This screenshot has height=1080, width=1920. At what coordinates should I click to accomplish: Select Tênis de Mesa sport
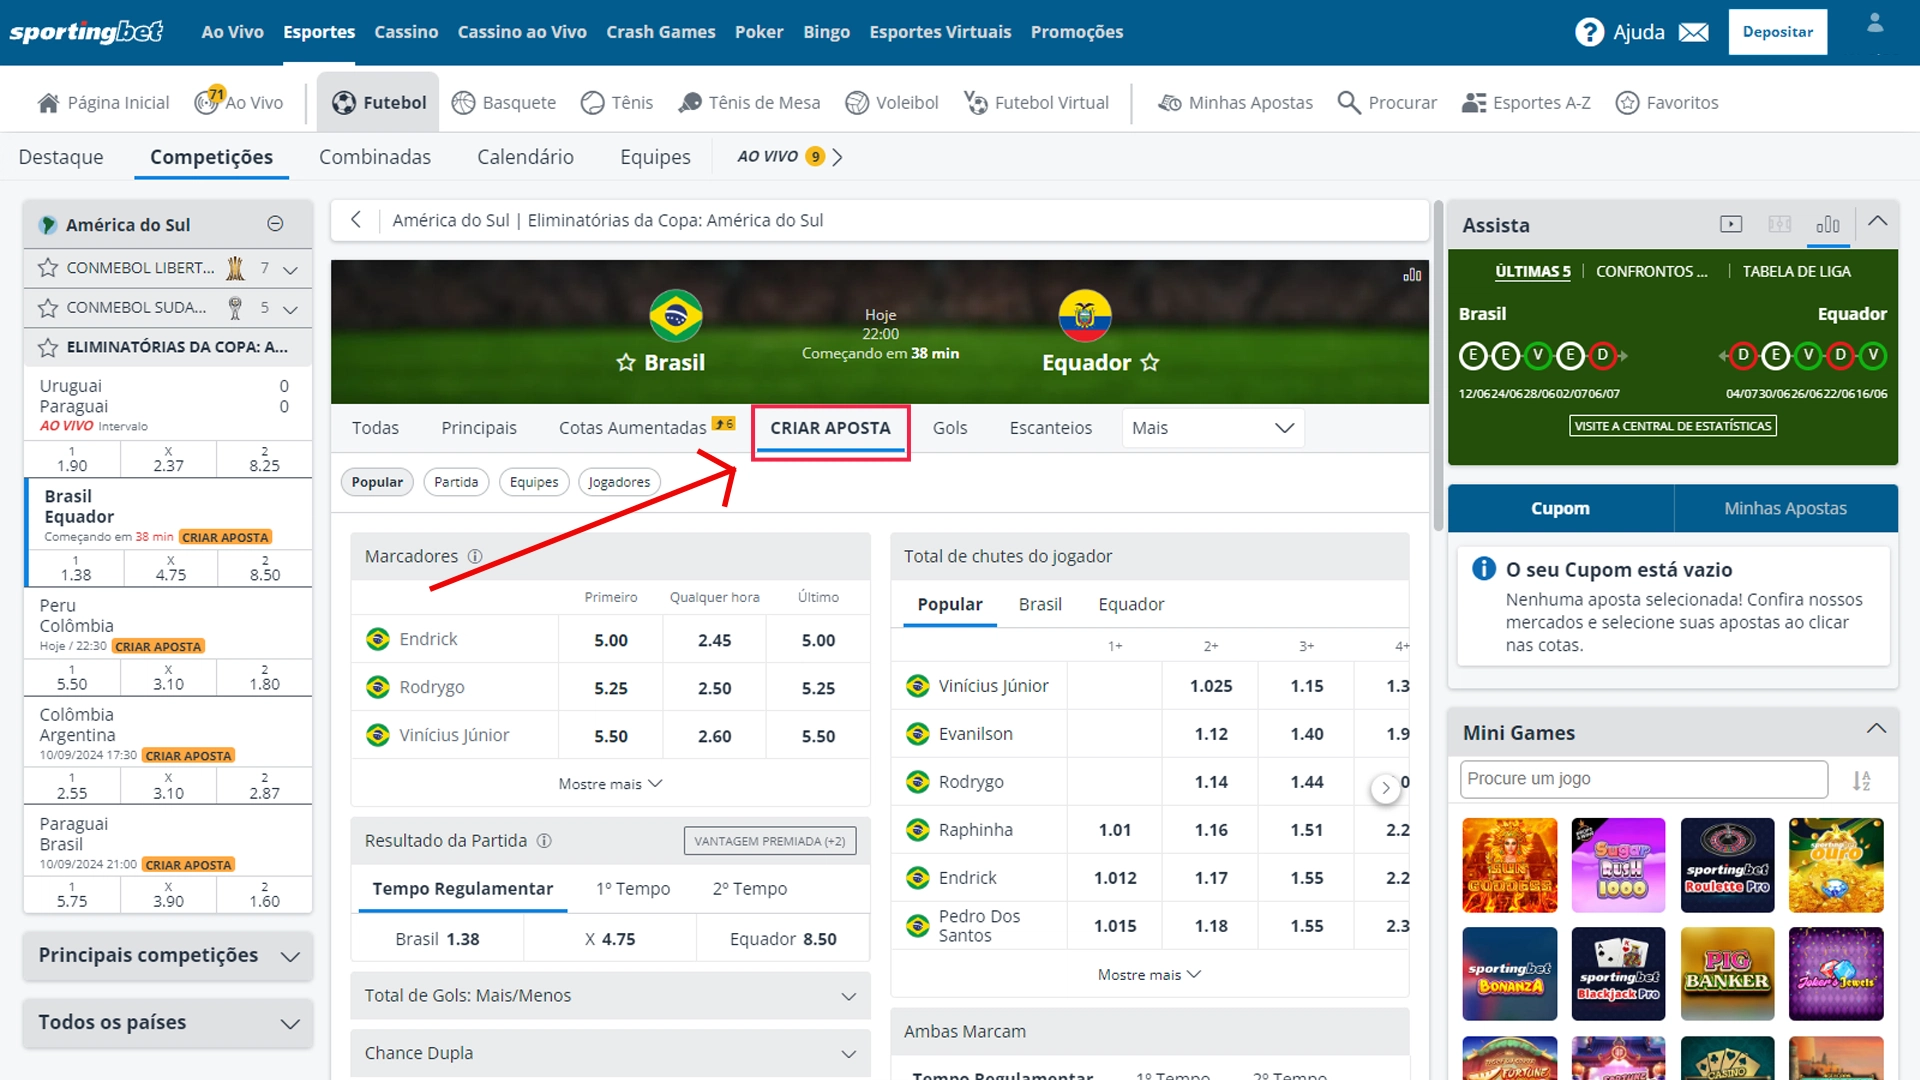pyautogui.click(x=749, y=102)
